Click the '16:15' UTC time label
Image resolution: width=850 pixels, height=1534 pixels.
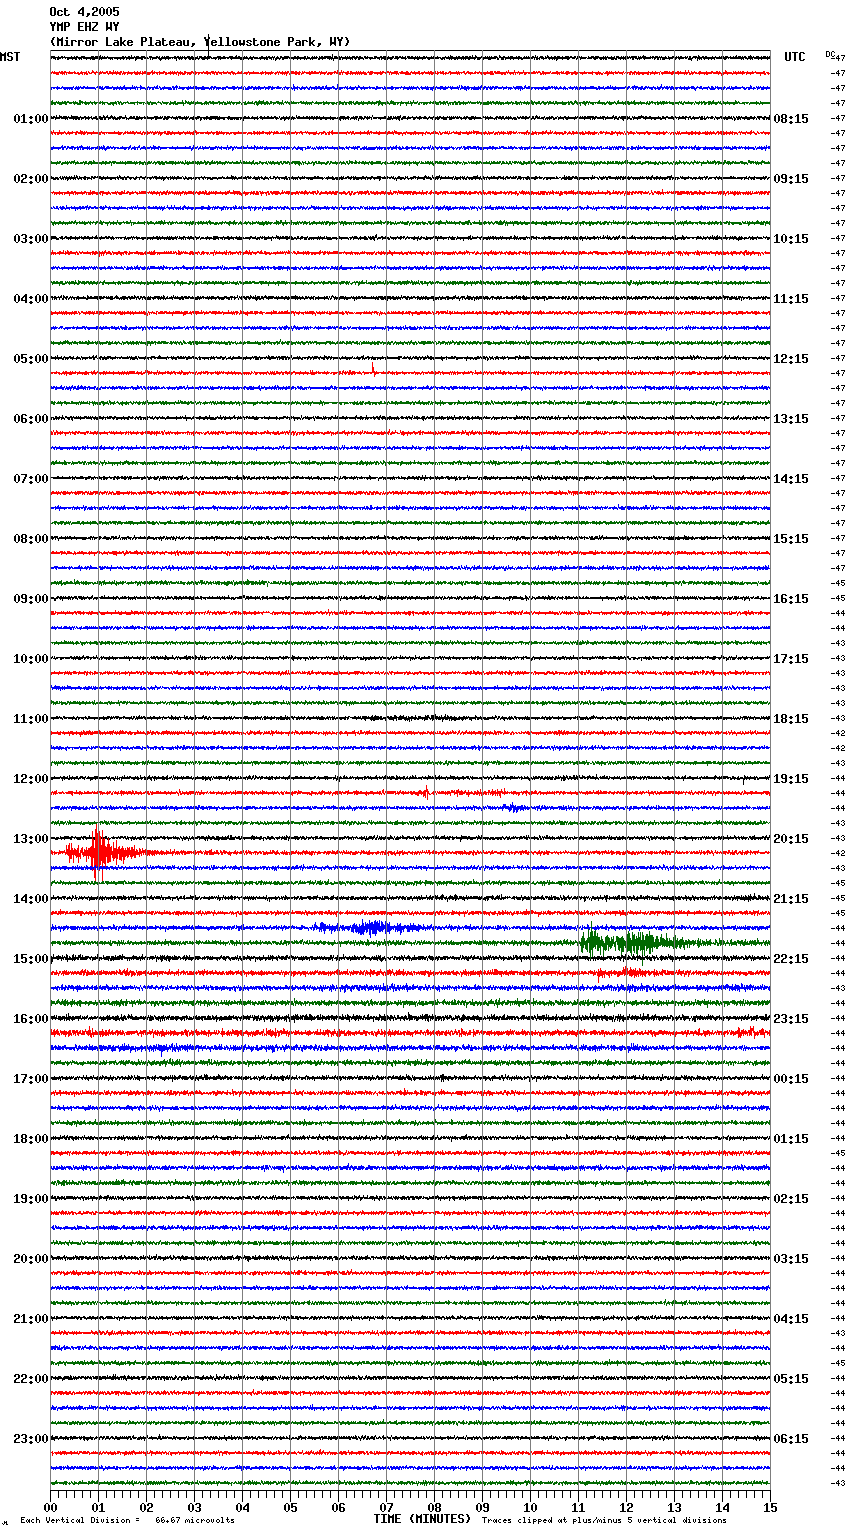pyautogui.click(x=791, y=599)
